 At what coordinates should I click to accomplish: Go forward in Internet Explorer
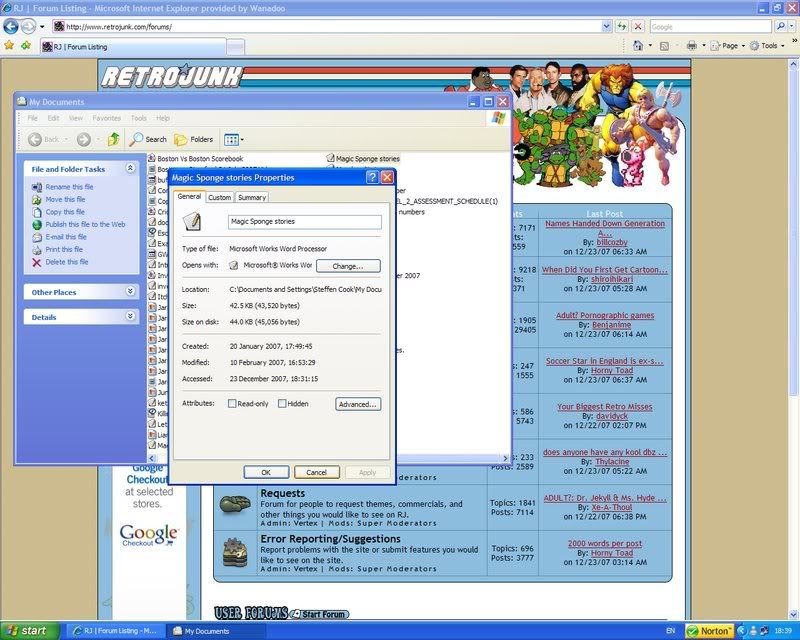(29, 26)
